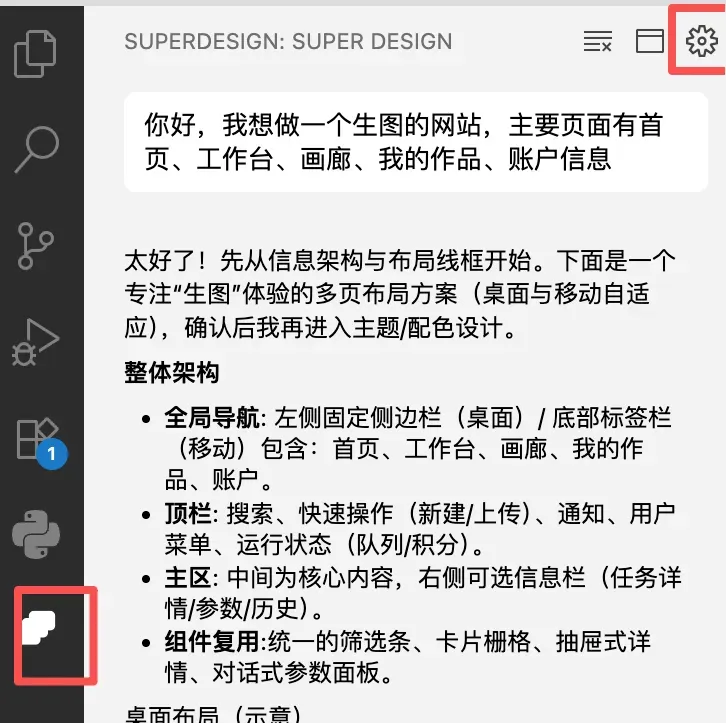726x723 pixels.
Task: Click the window layout icon in header
Action: [650, 41]
